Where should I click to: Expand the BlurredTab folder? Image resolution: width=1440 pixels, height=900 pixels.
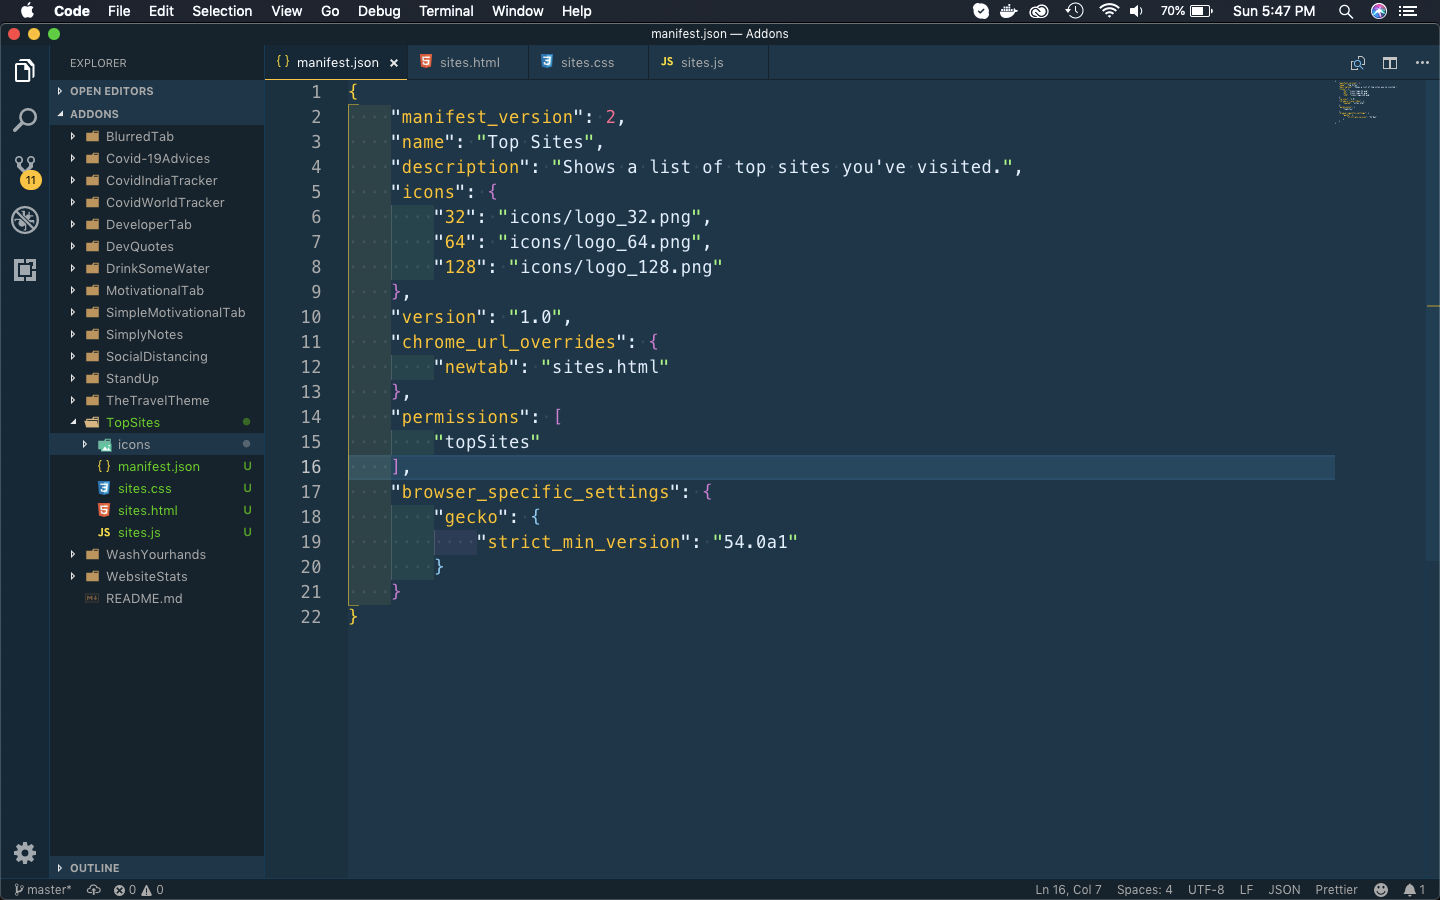pos(157,137)
